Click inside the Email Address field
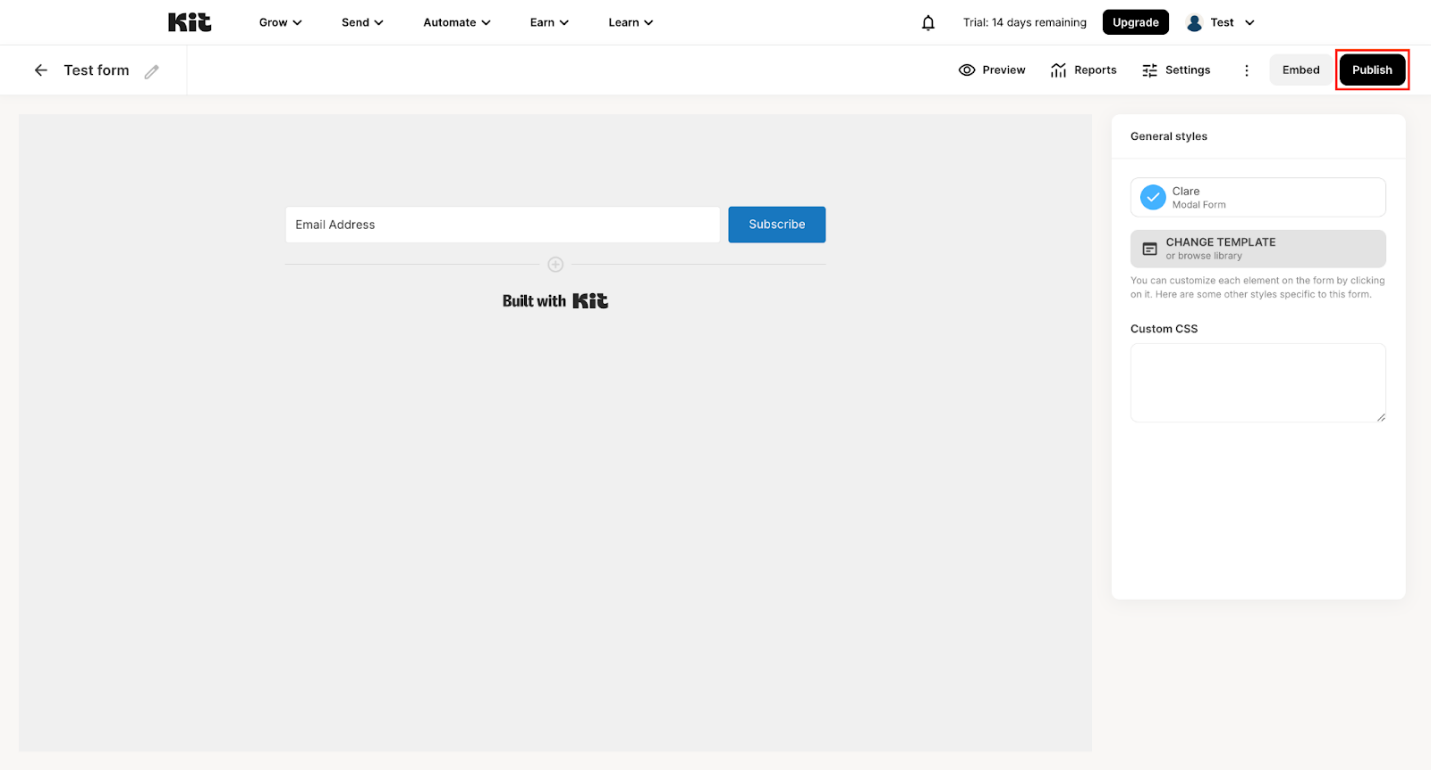 pos(502,224)
